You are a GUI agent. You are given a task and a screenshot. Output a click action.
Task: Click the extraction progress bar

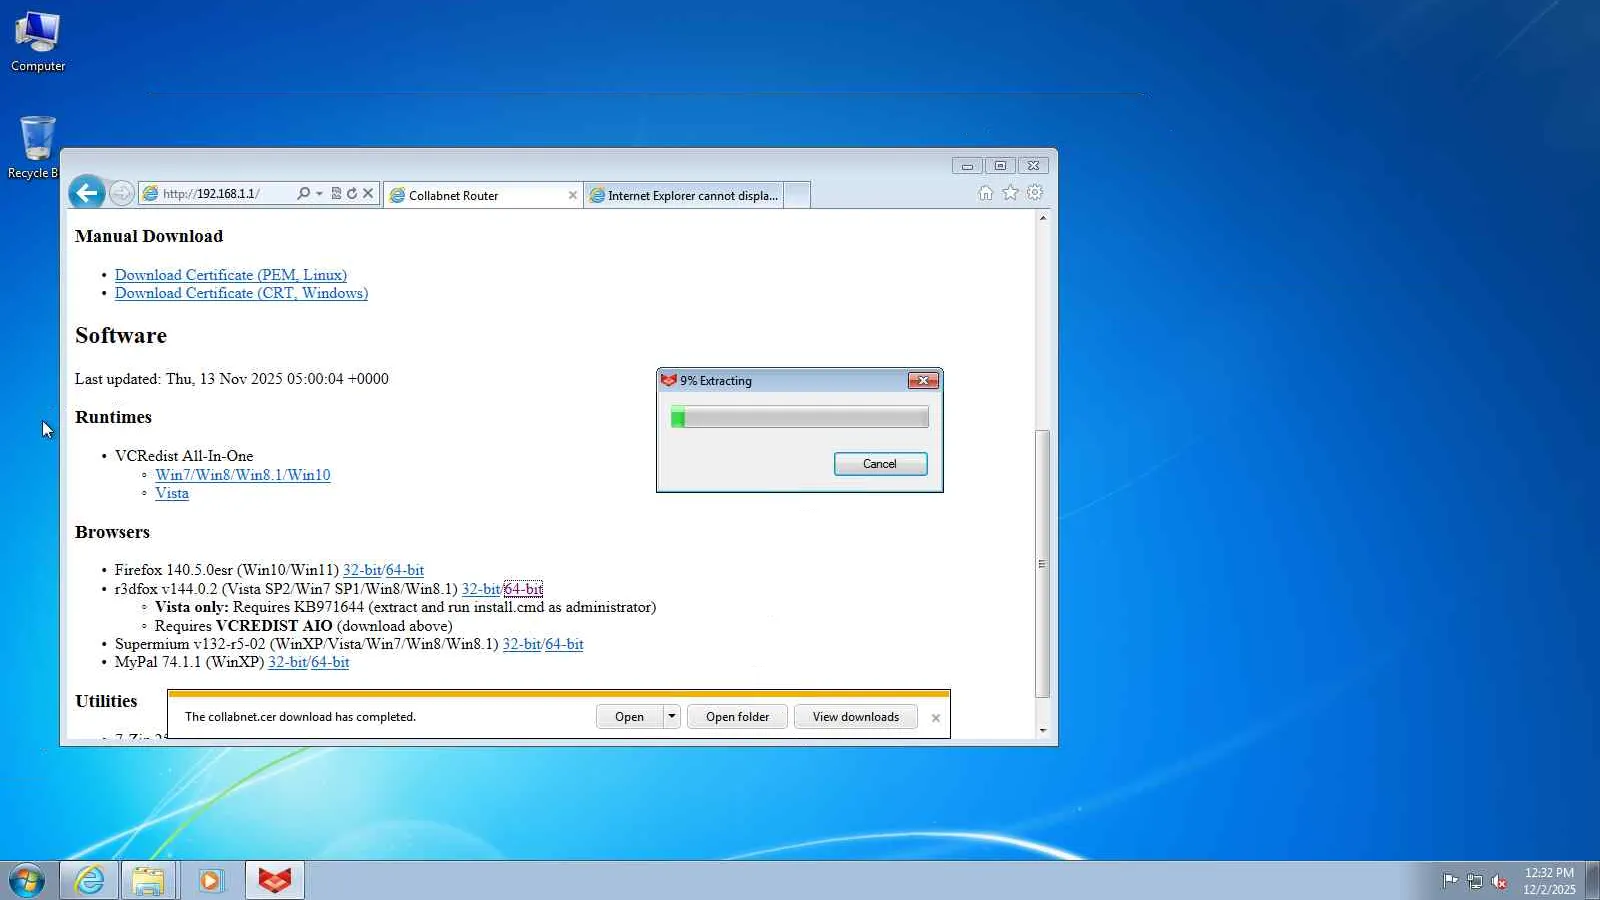coord(800,417)
